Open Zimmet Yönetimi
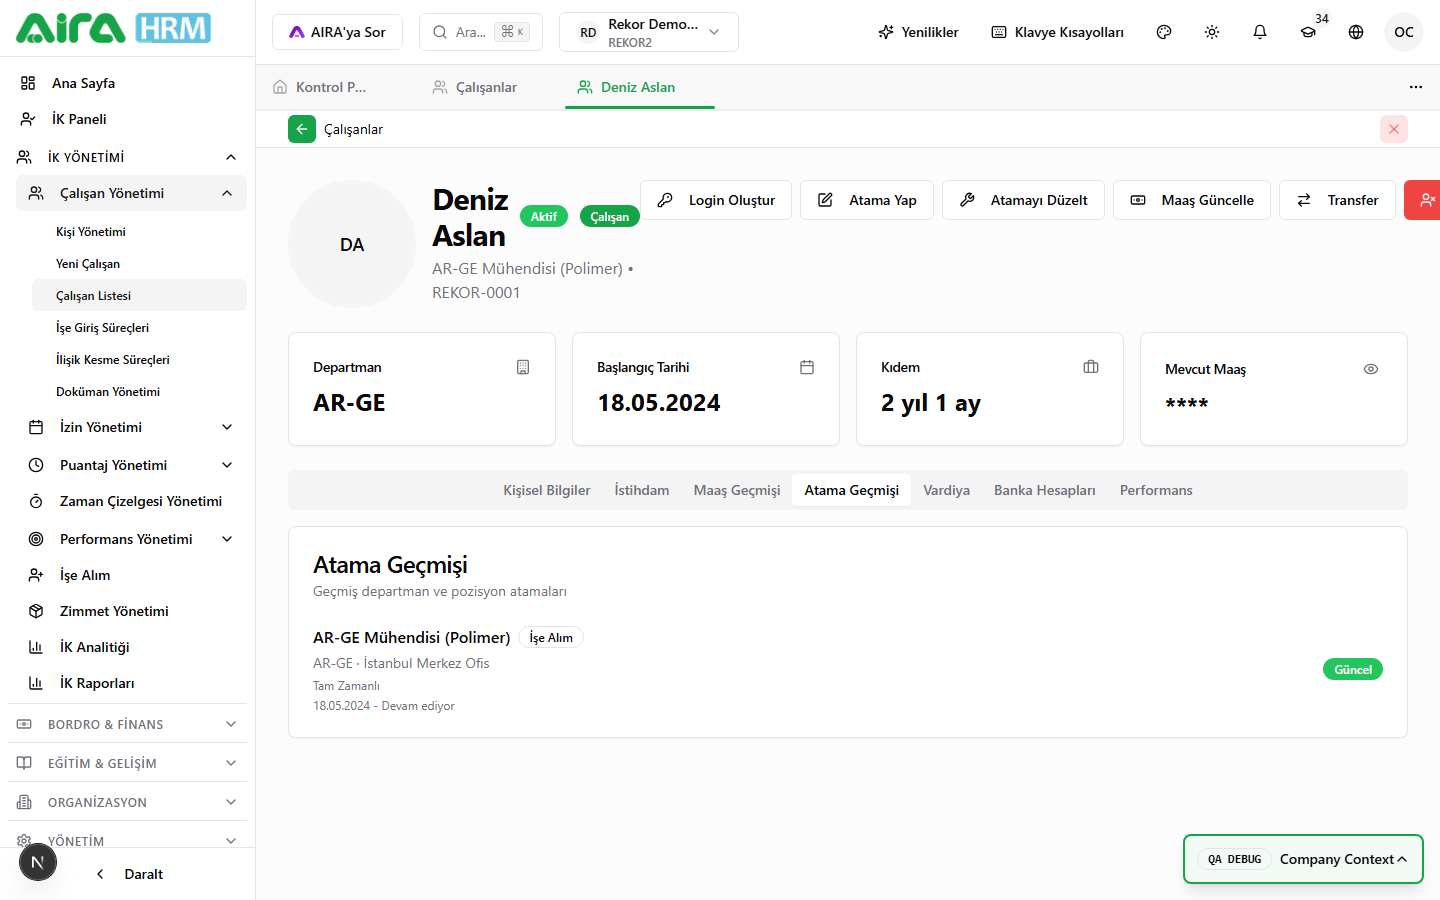1440x900 pixels. coord(131,611)
